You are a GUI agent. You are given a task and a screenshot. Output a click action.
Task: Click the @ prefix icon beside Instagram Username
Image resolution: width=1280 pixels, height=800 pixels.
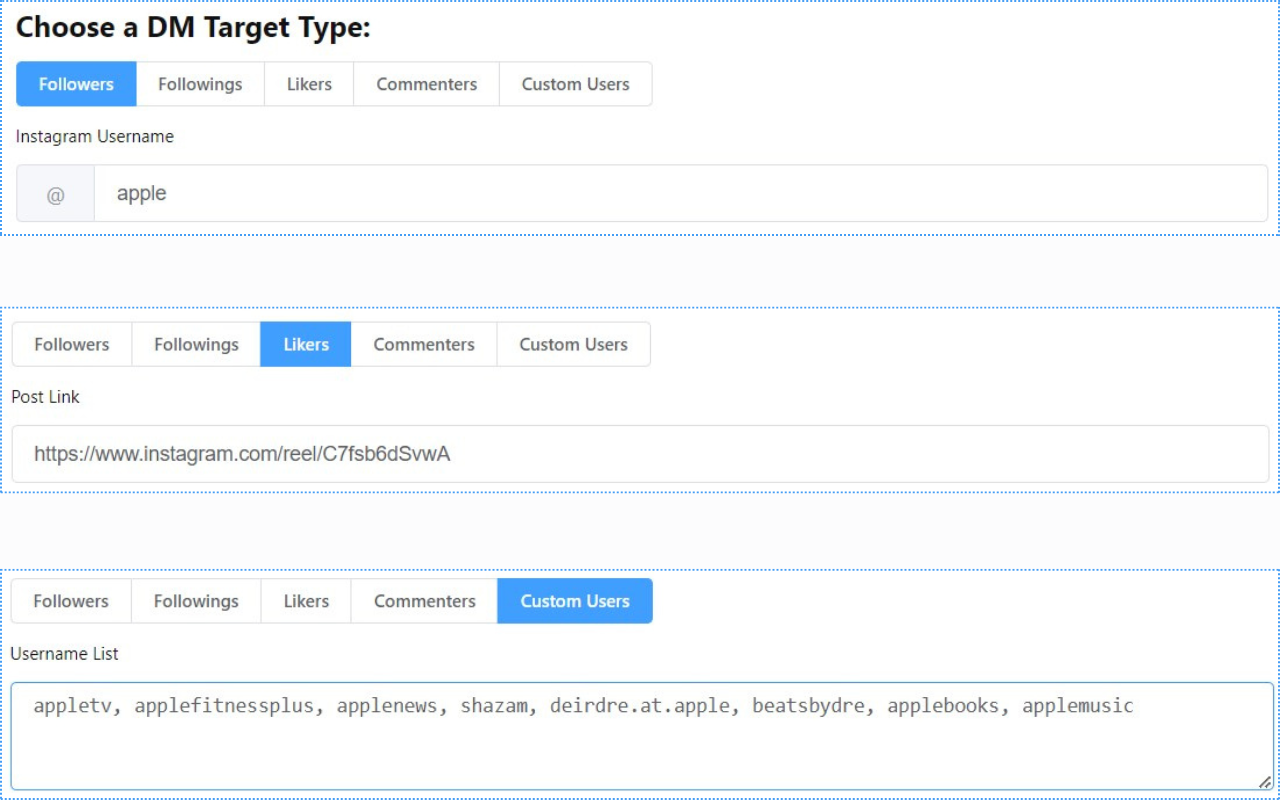pyautogui.click(x=55, y=192)
